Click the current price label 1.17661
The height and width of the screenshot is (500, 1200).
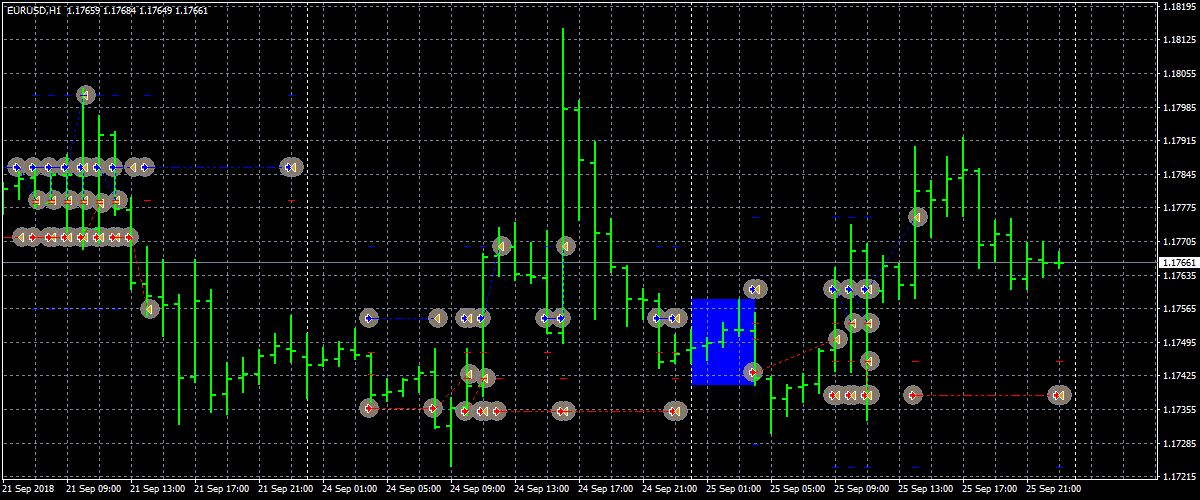[x=1177, y=262]
